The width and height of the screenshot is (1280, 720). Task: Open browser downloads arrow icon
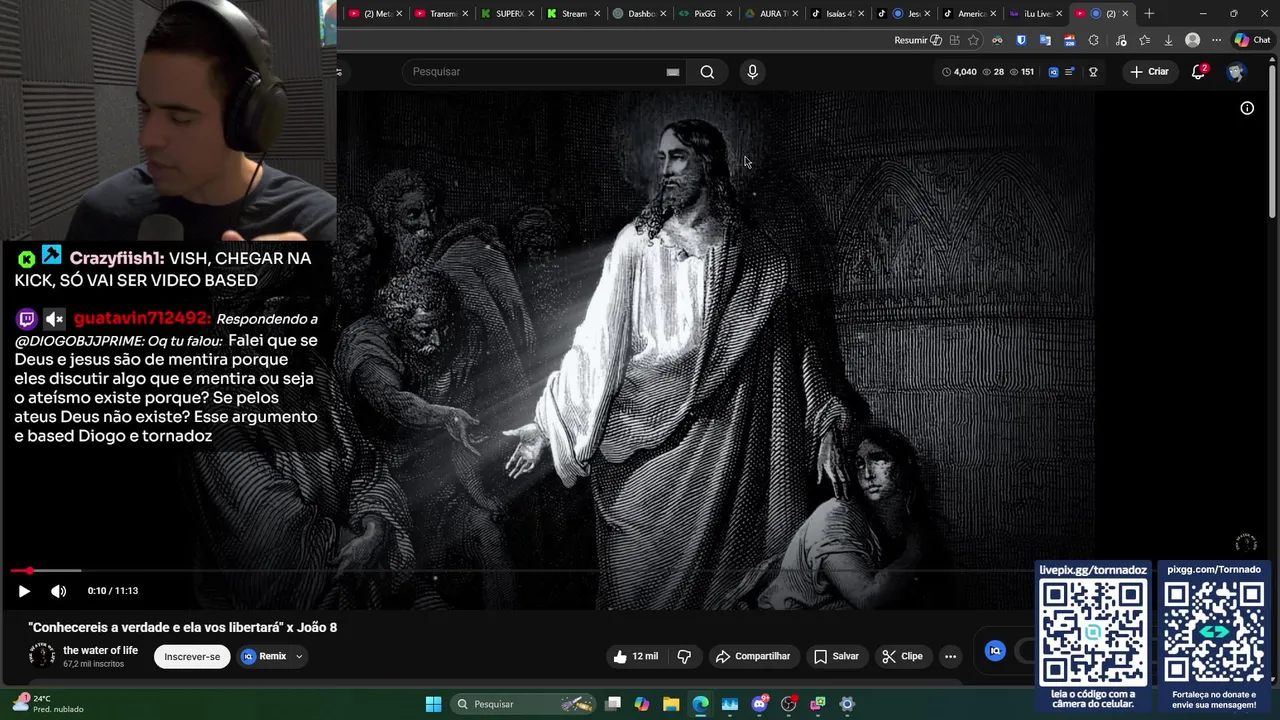1168,40
